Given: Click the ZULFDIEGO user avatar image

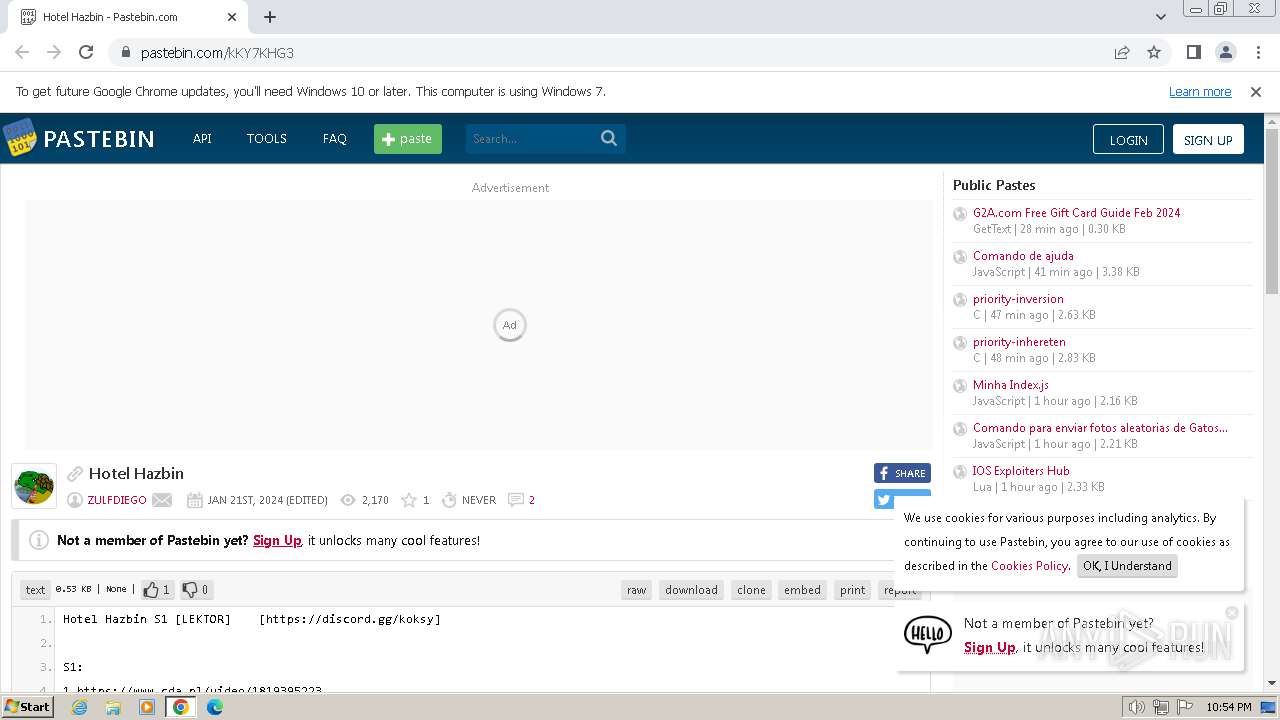Looking at the screenshot, I should pyautogui.click(x=34, y=486).
